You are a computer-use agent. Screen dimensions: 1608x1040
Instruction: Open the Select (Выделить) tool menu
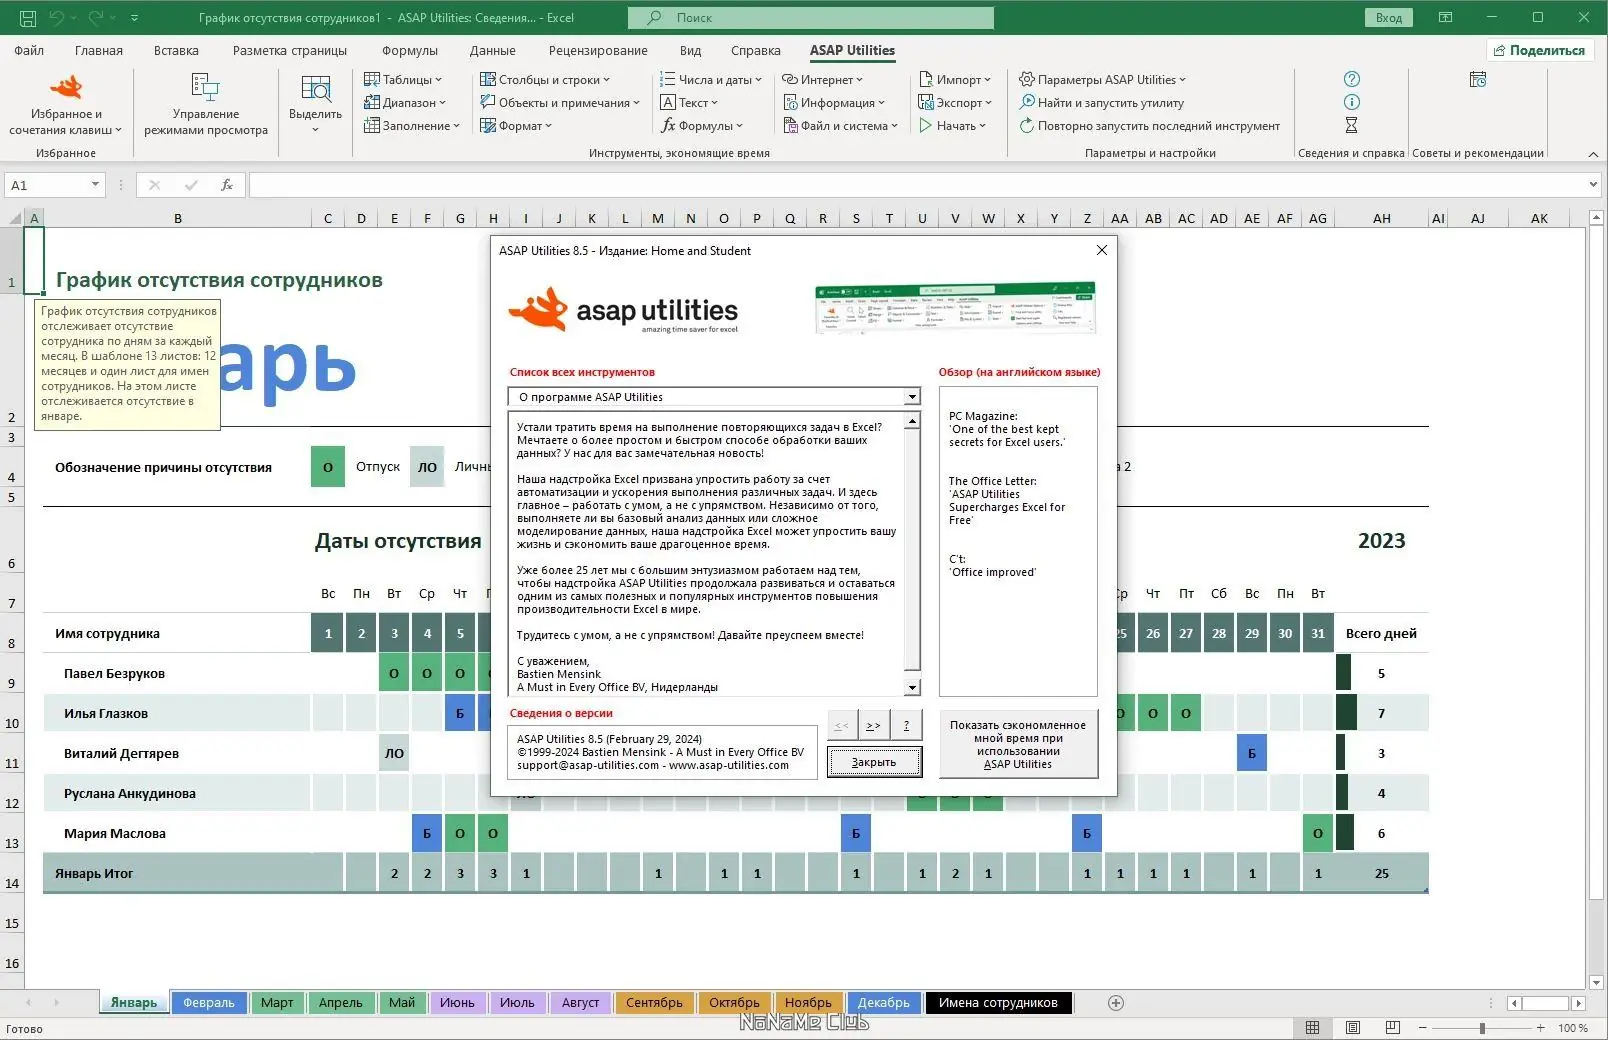click(x=315, y=105)
